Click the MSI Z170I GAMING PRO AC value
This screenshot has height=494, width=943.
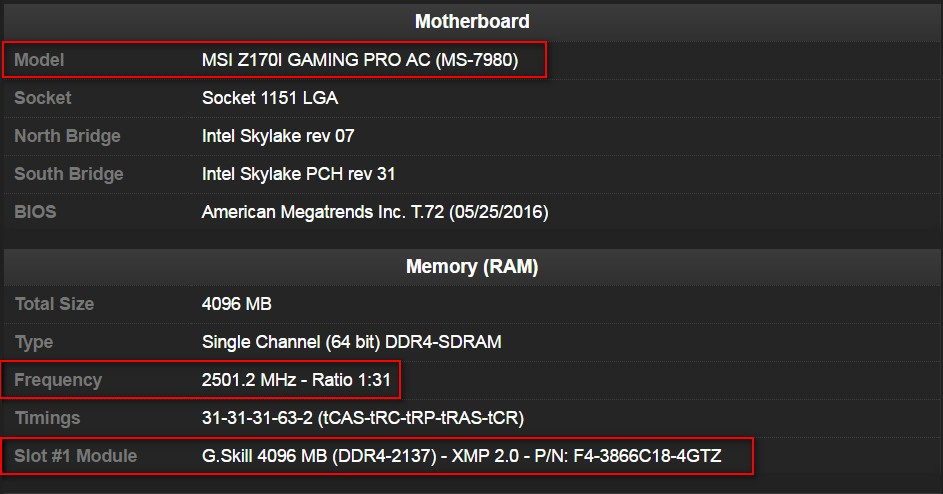[x=360, y=60]
